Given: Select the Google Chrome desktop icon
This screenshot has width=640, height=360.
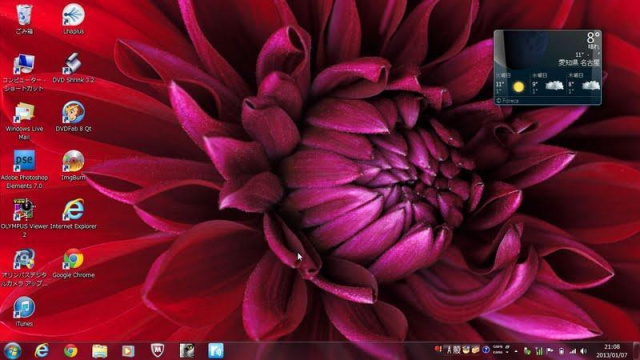Looking at the screenshot, I should (x=73, y=263).
